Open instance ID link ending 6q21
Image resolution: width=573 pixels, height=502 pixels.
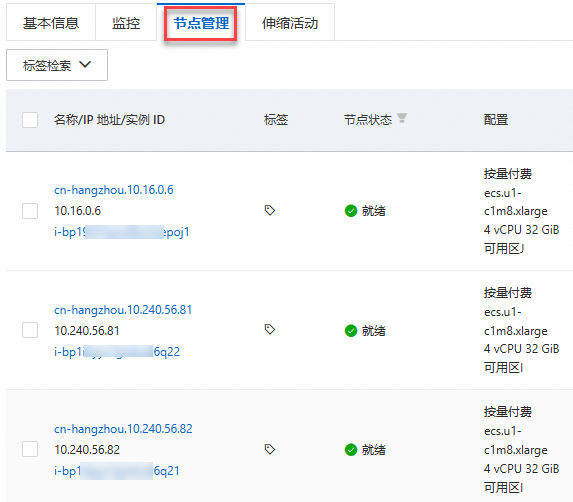117,471
